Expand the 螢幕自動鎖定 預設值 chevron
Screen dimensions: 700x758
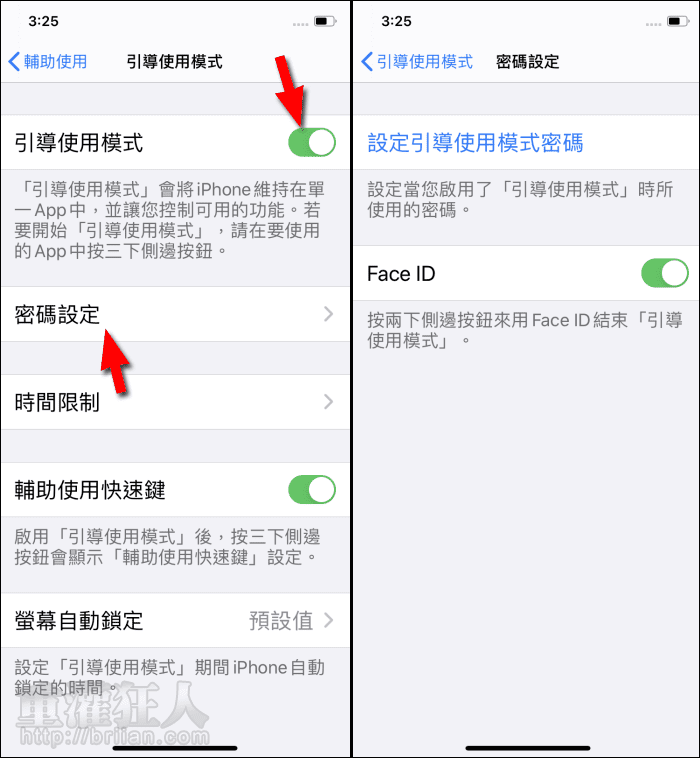click(x=329, y=620)
